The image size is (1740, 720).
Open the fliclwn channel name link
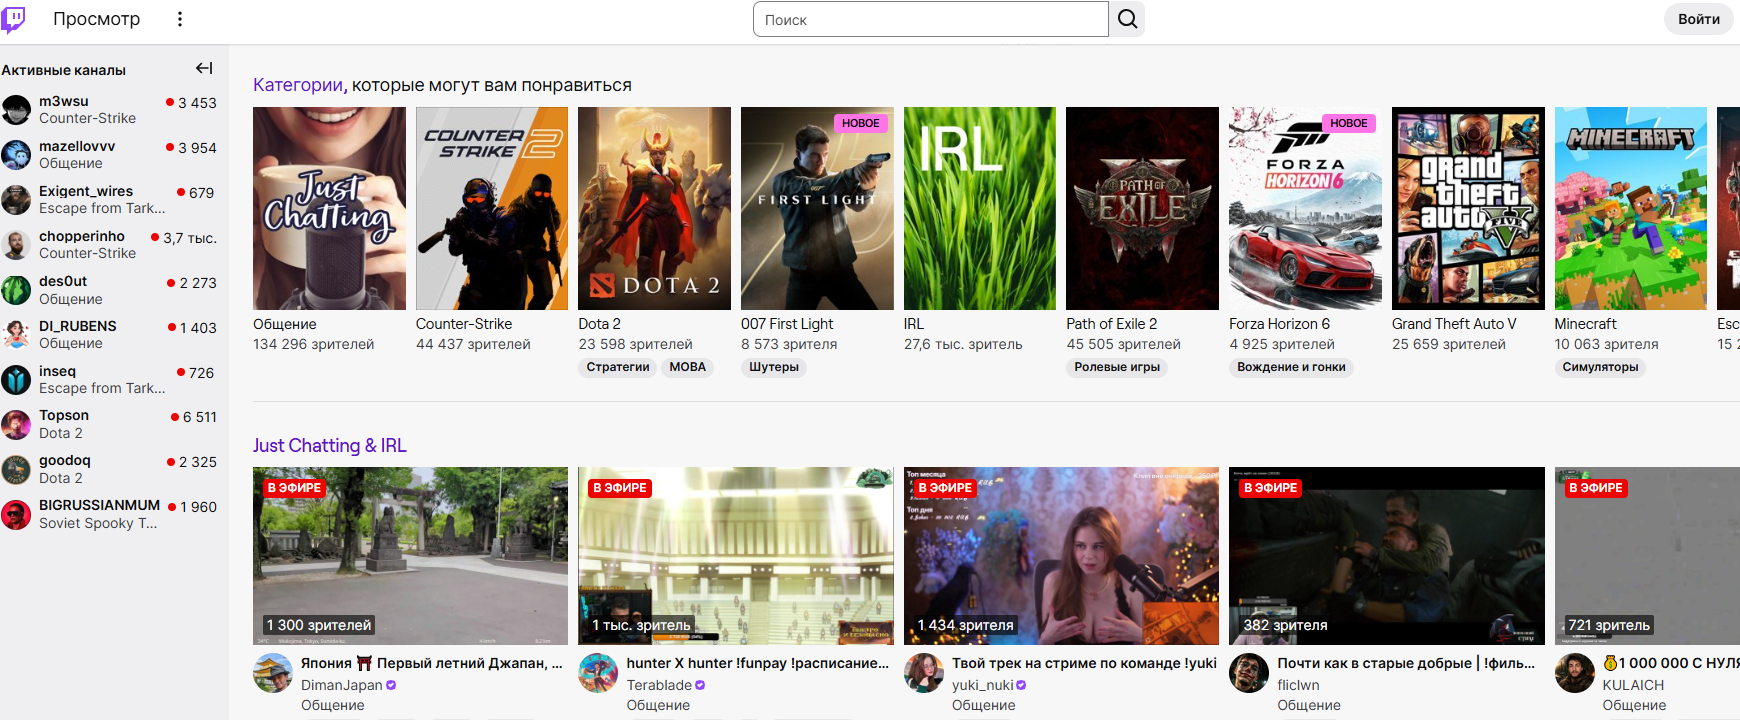pyautogui.click(x=1298, y=685)
